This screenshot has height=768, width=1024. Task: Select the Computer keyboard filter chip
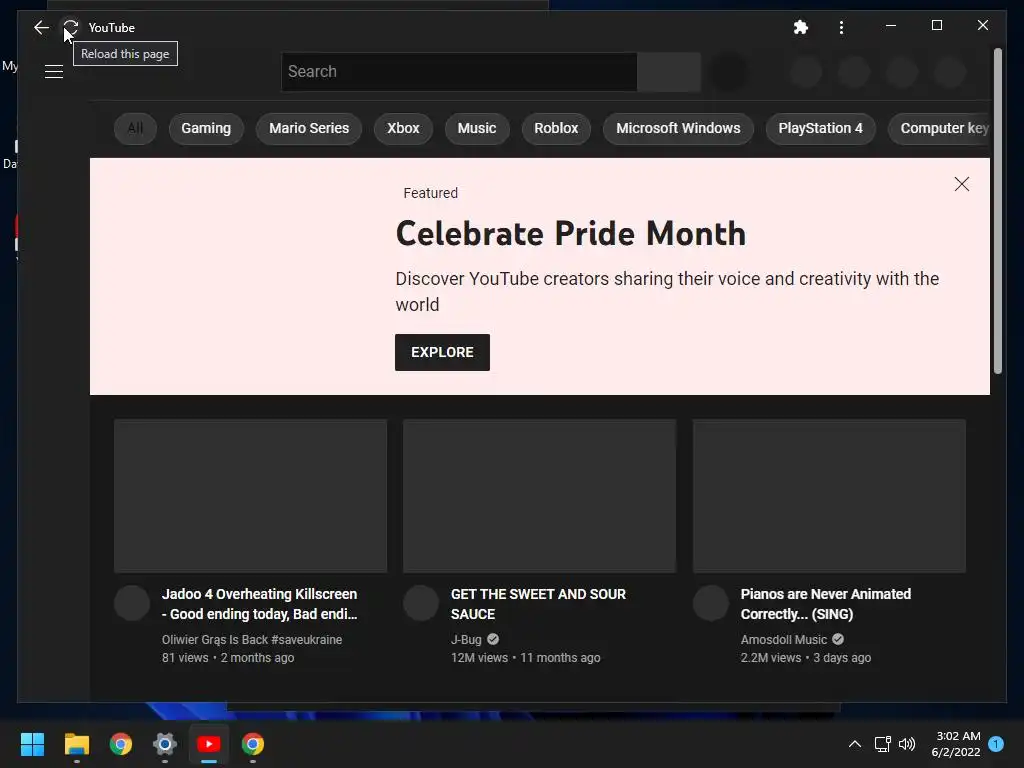[939, 128]
